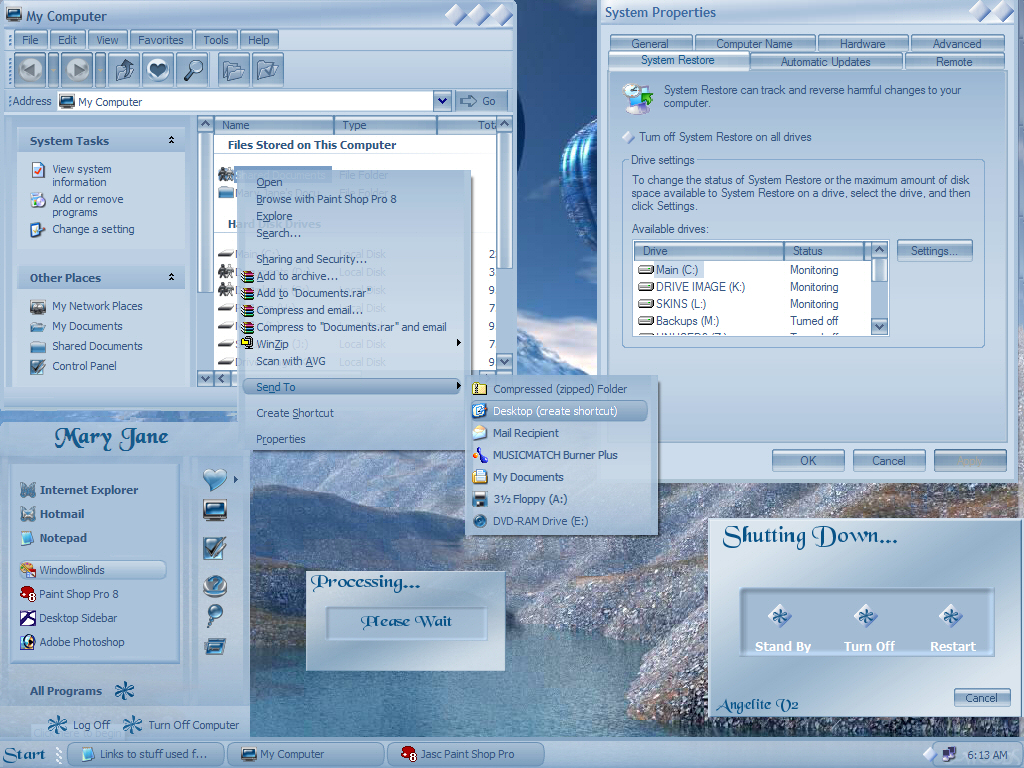
Task: Click the Start button
Action: (x=25, y=754)
